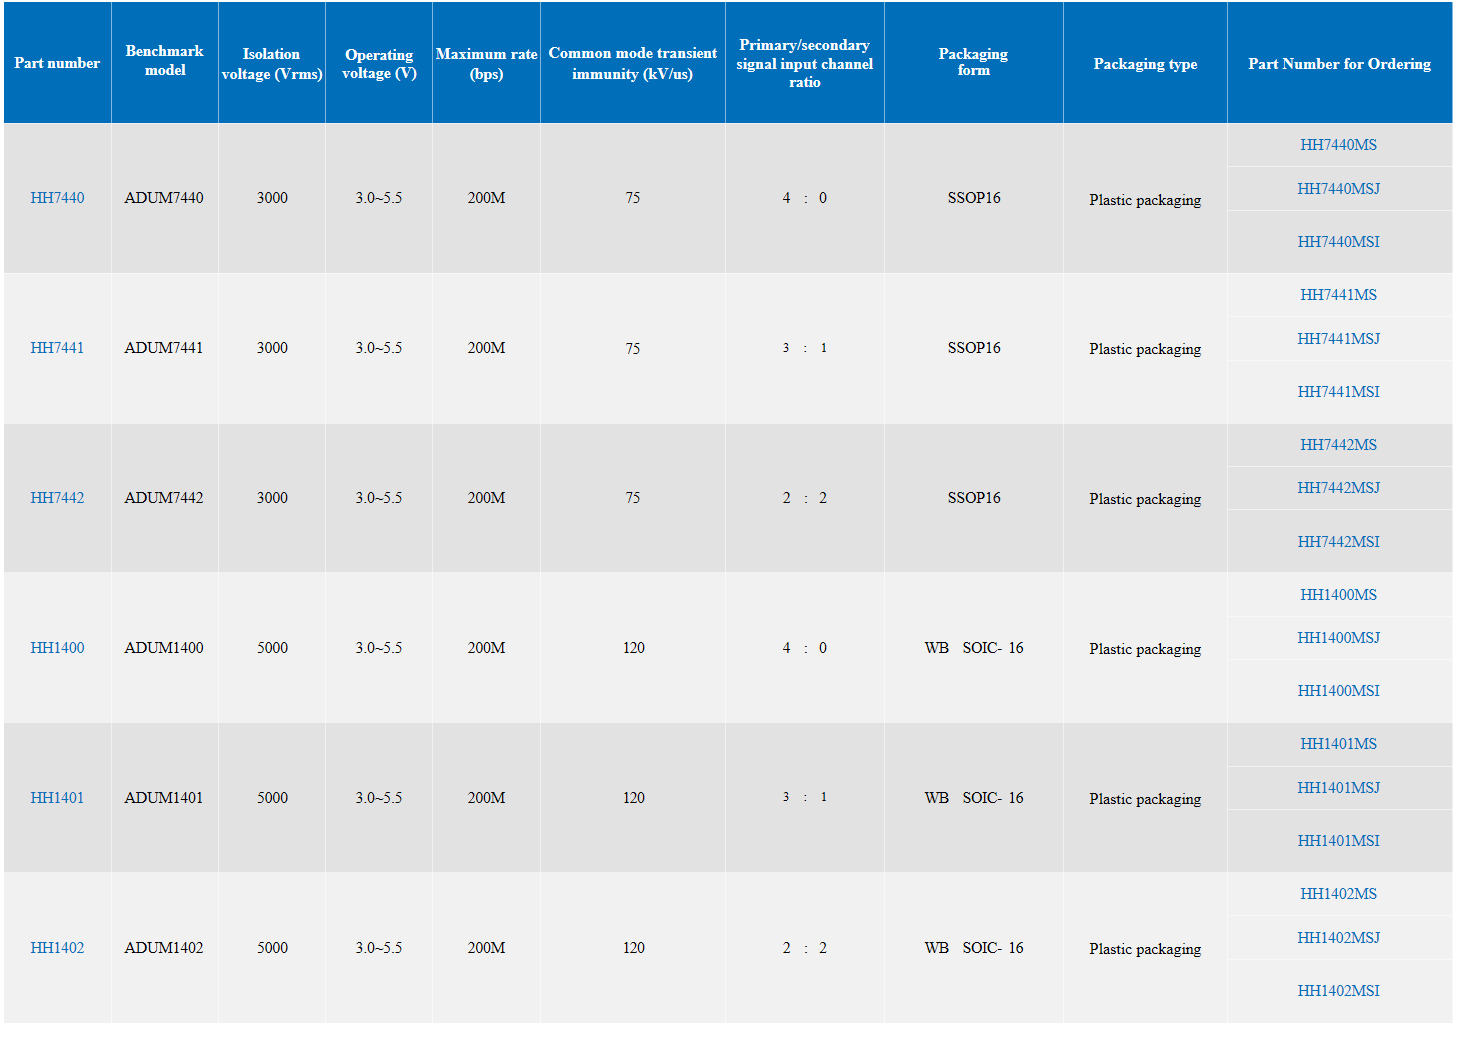Open the HH1400 part number link
Image resolution: width=1459 pixels, height=1050 pixels.
tap(57, 648)
